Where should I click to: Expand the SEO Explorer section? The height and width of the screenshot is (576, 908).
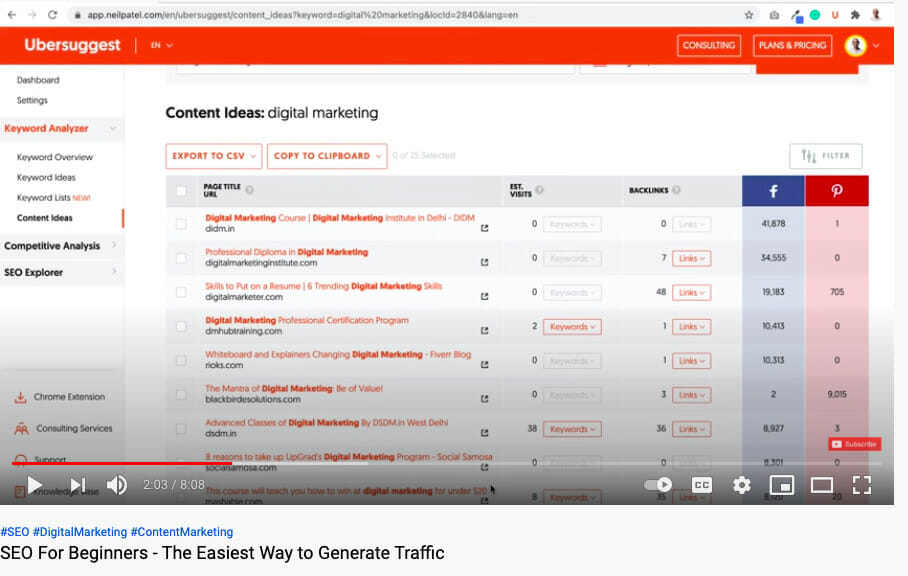61,272
